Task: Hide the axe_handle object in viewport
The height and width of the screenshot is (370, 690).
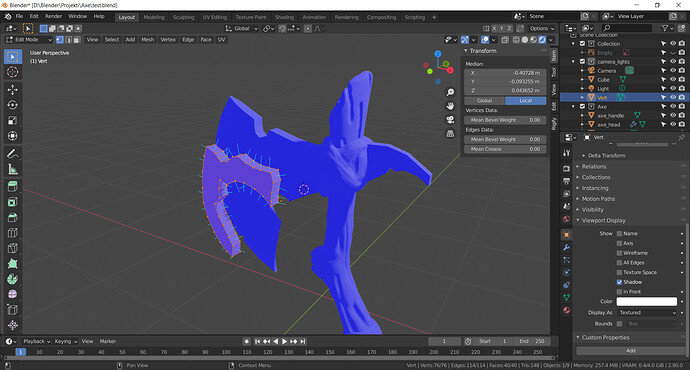Action: coord(672,115)
